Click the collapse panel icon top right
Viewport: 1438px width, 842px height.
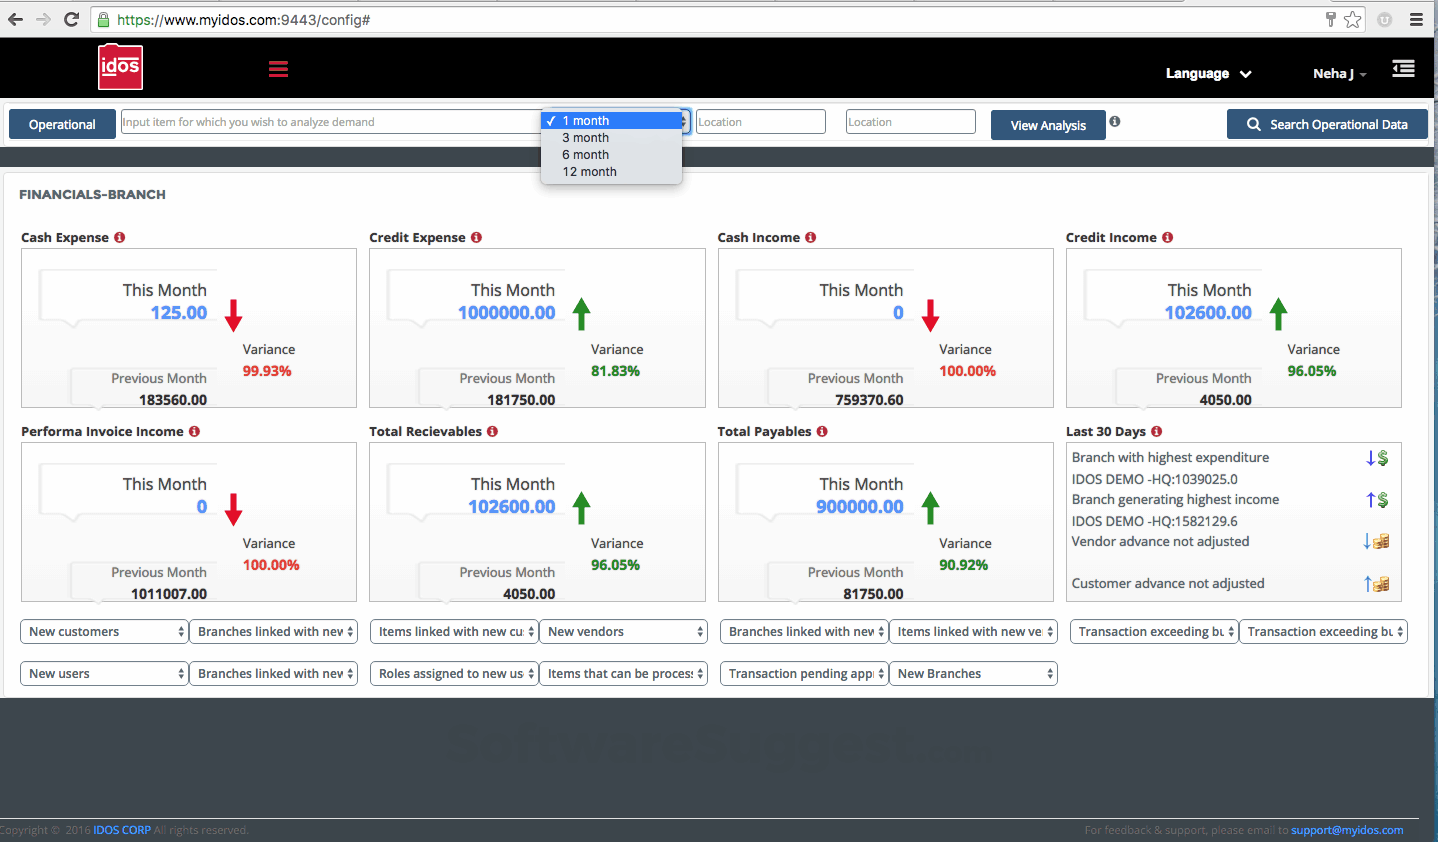(1403, 69)
